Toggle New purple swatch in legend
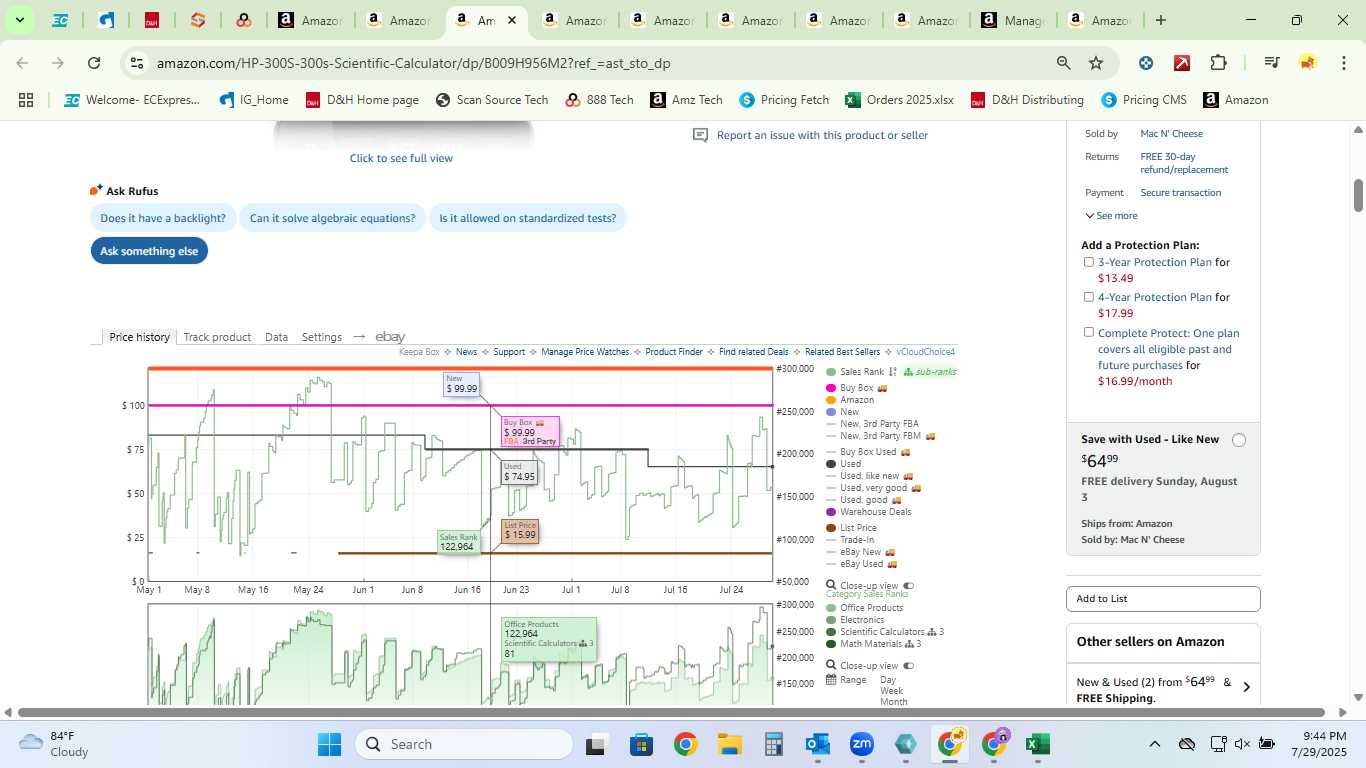The height and width of the screenshot is (768, 1366). [x=831, y=412]
